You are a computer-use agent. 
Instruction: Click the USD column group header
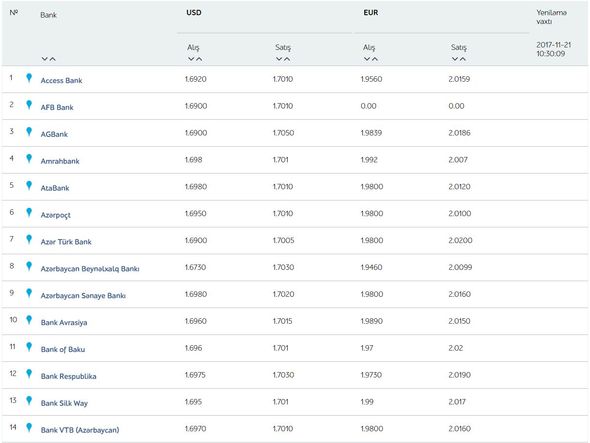194,13
